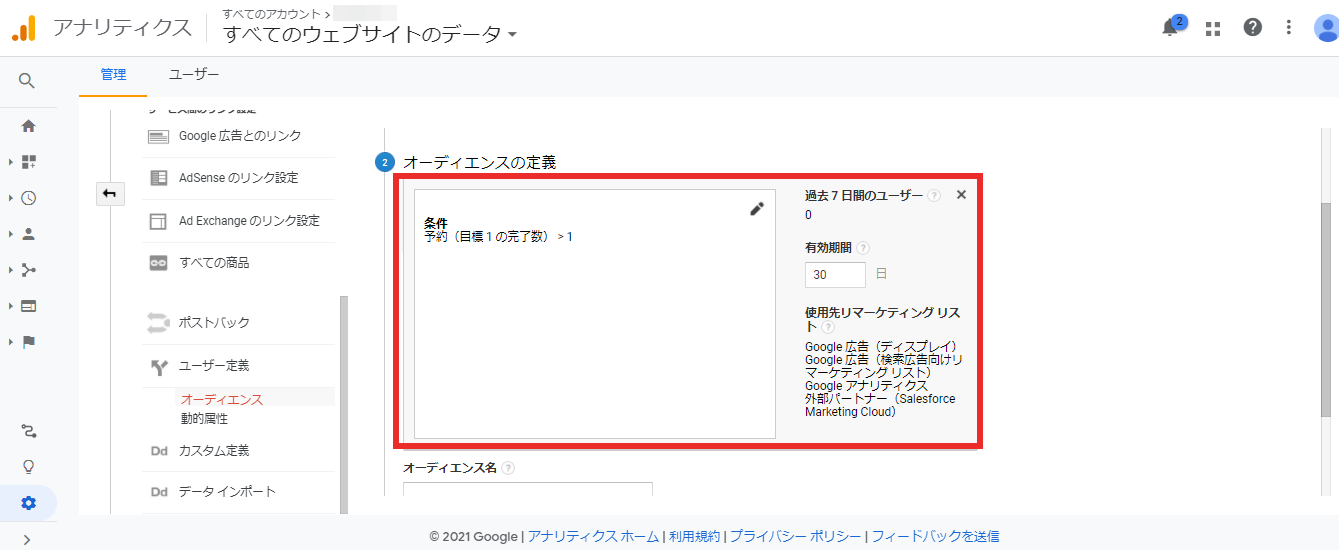Open Behavior icon in the sidebar
The image size is (1339, 550).
[x=28, y=306]
